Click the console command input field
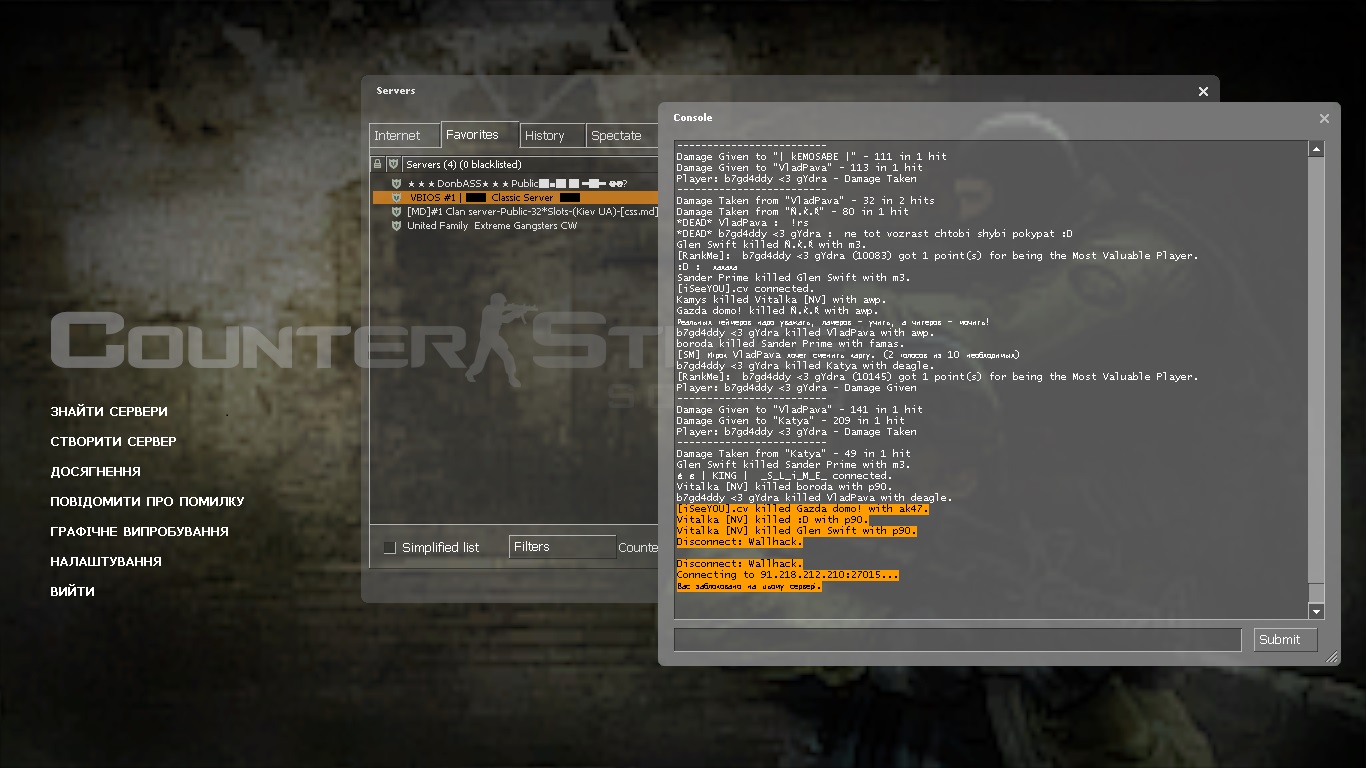This screenshot has width=1366, height=768. tap(957, 640)
